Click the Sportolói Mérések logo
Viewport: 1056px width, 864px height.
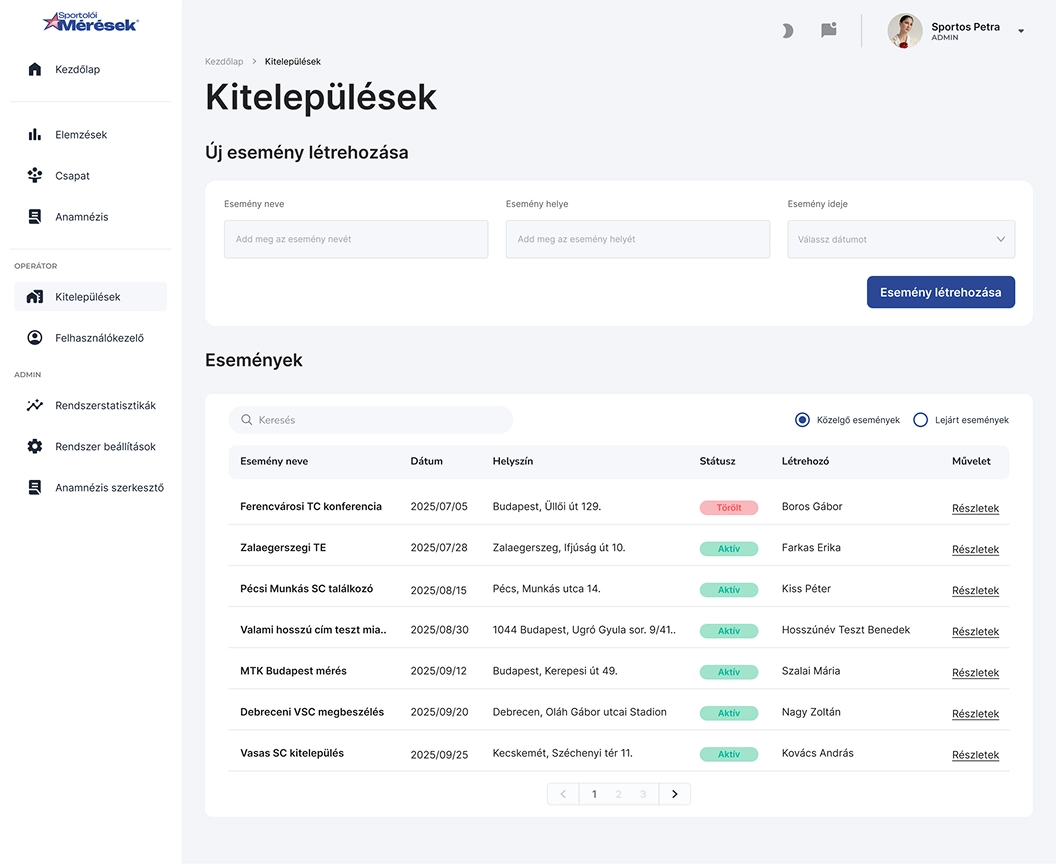click(90, 22)
